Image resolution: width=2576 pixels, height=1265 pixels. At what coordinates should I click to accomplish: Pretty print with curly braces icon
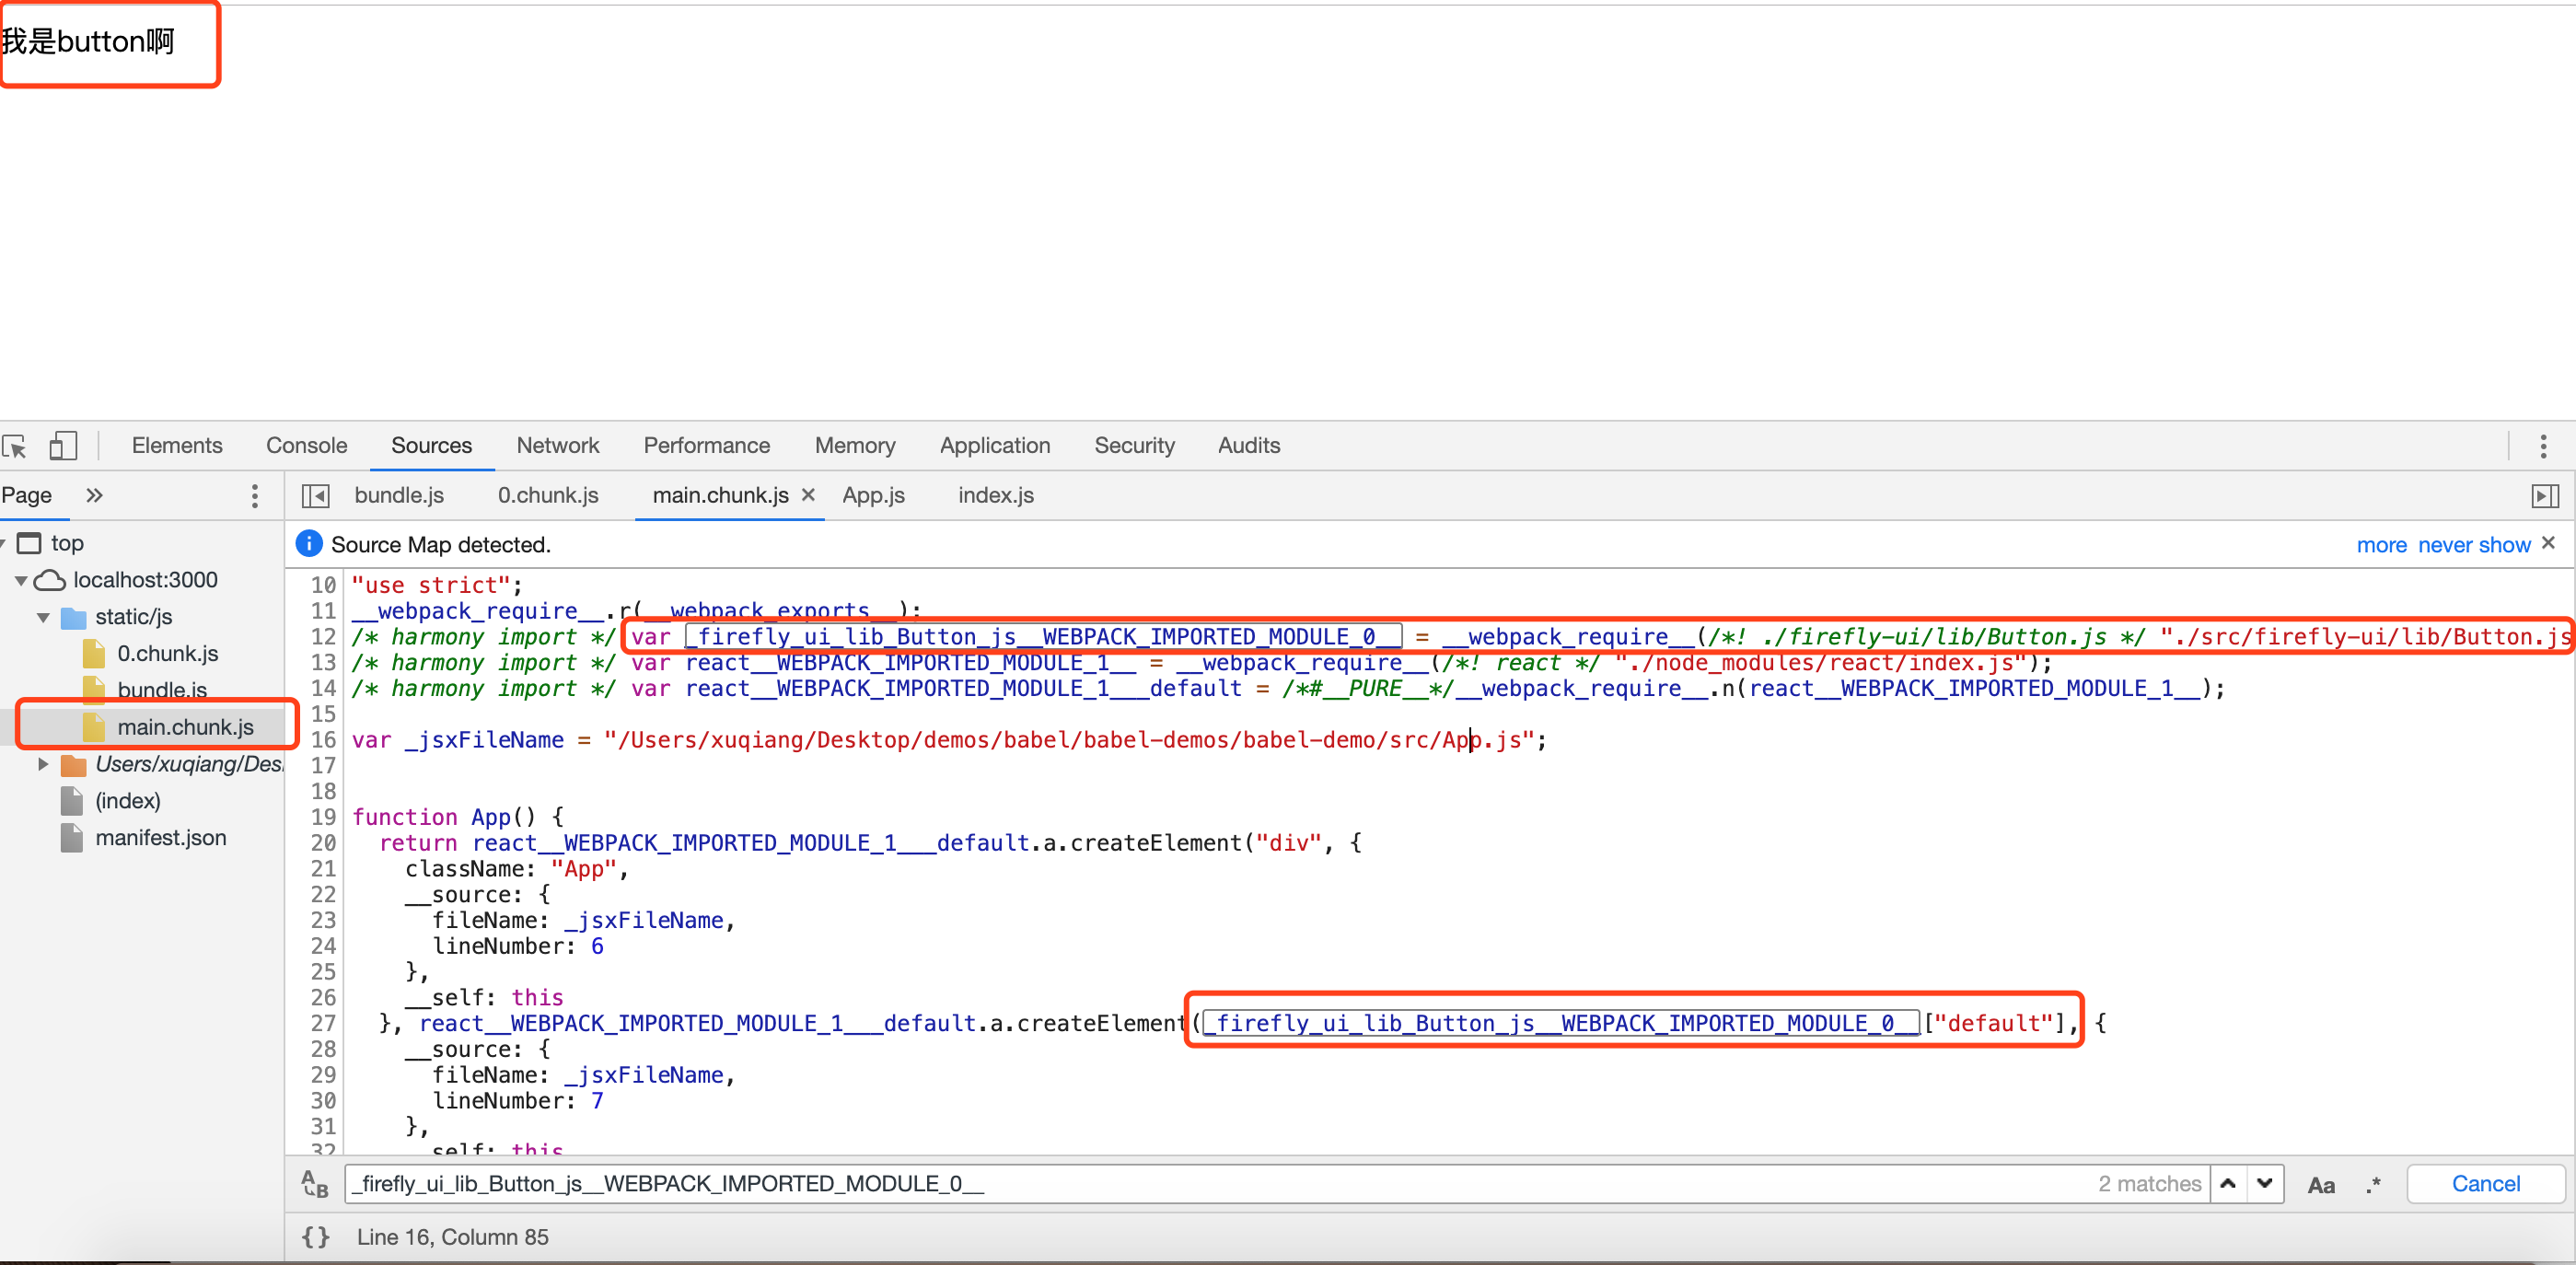point(315,1237)
